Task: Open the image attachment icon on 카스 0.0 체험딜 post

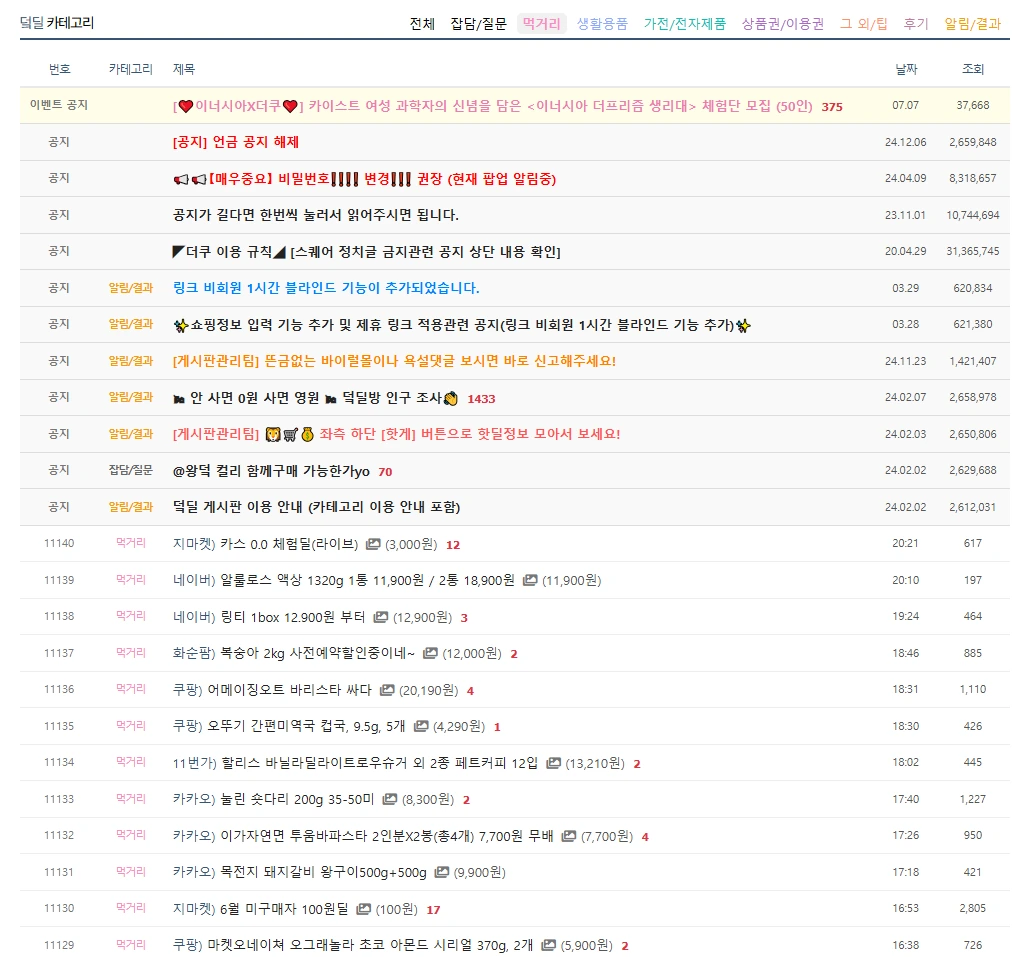Action: click(371, 545)
